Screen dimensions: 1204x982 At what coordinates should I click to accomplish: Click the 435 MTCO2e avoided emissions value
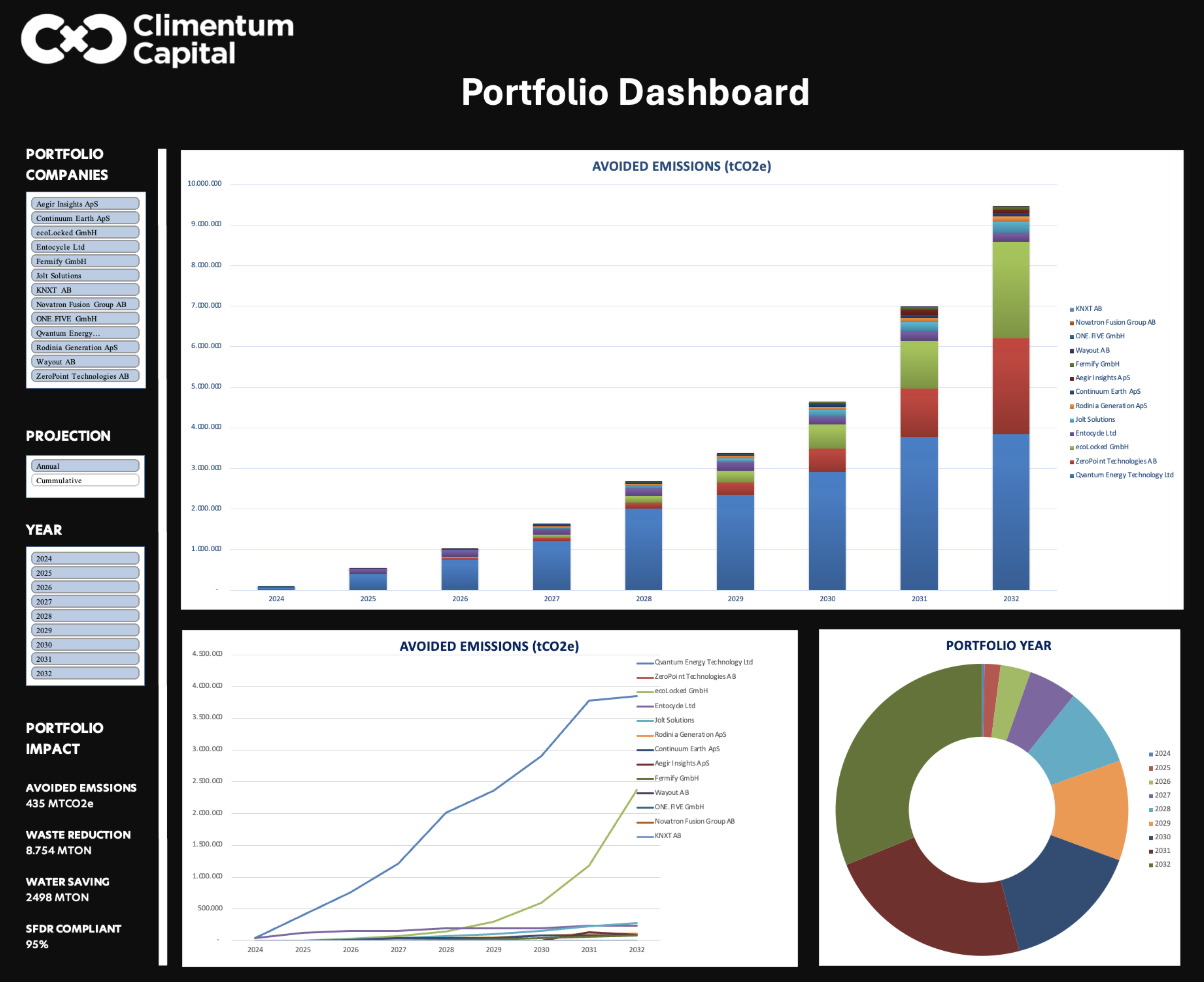60,803
